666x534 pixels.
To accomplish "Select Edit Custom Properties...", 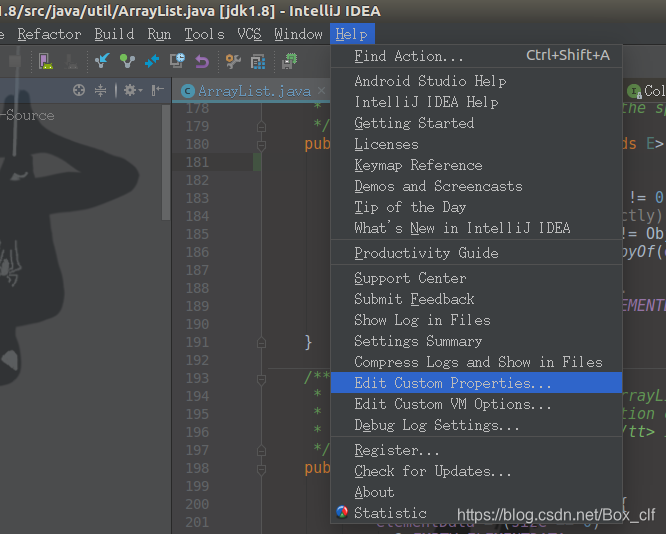I will tap(476, 383).
